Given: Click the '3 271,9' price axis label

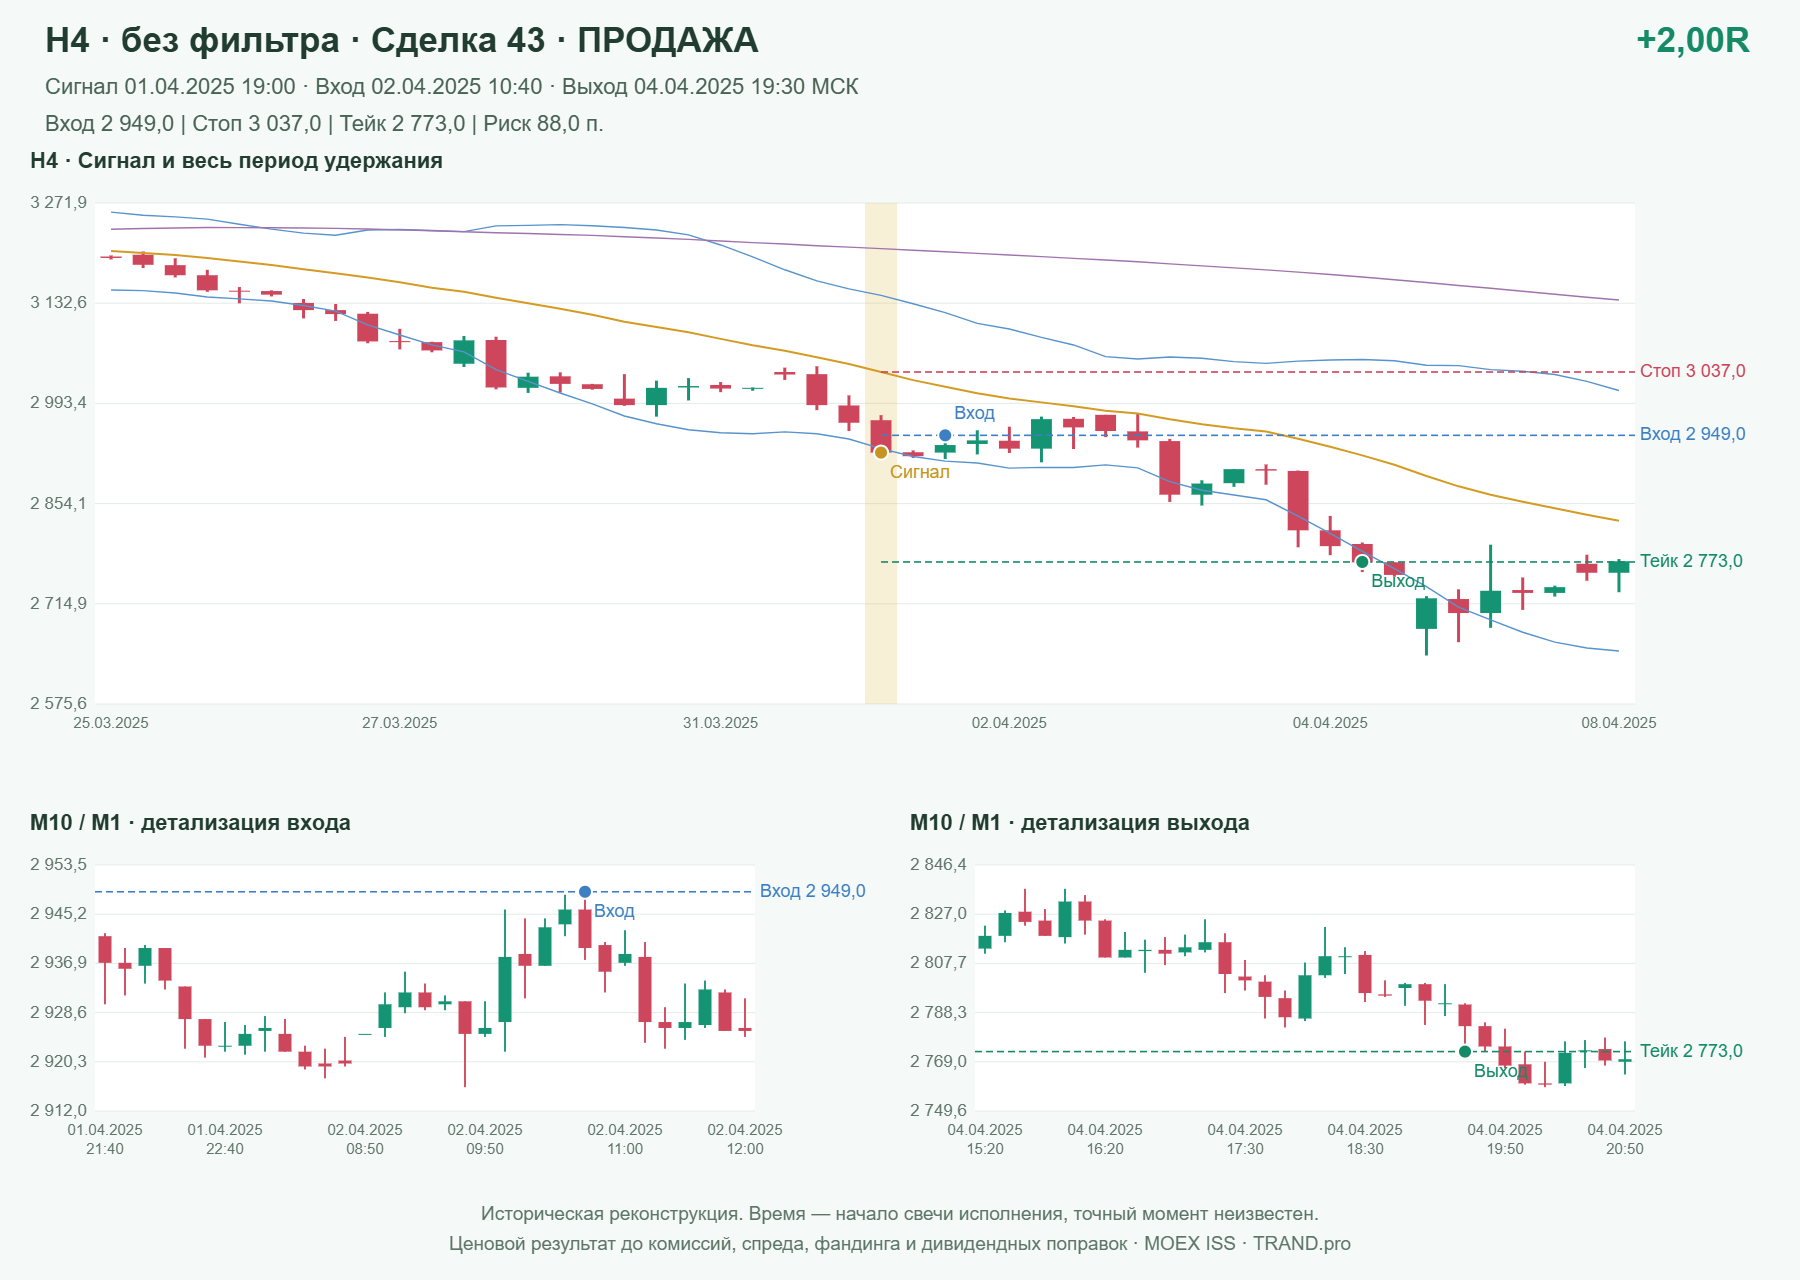Looking at the screenshot, I should pyautogui.click(x=59, y=203).
